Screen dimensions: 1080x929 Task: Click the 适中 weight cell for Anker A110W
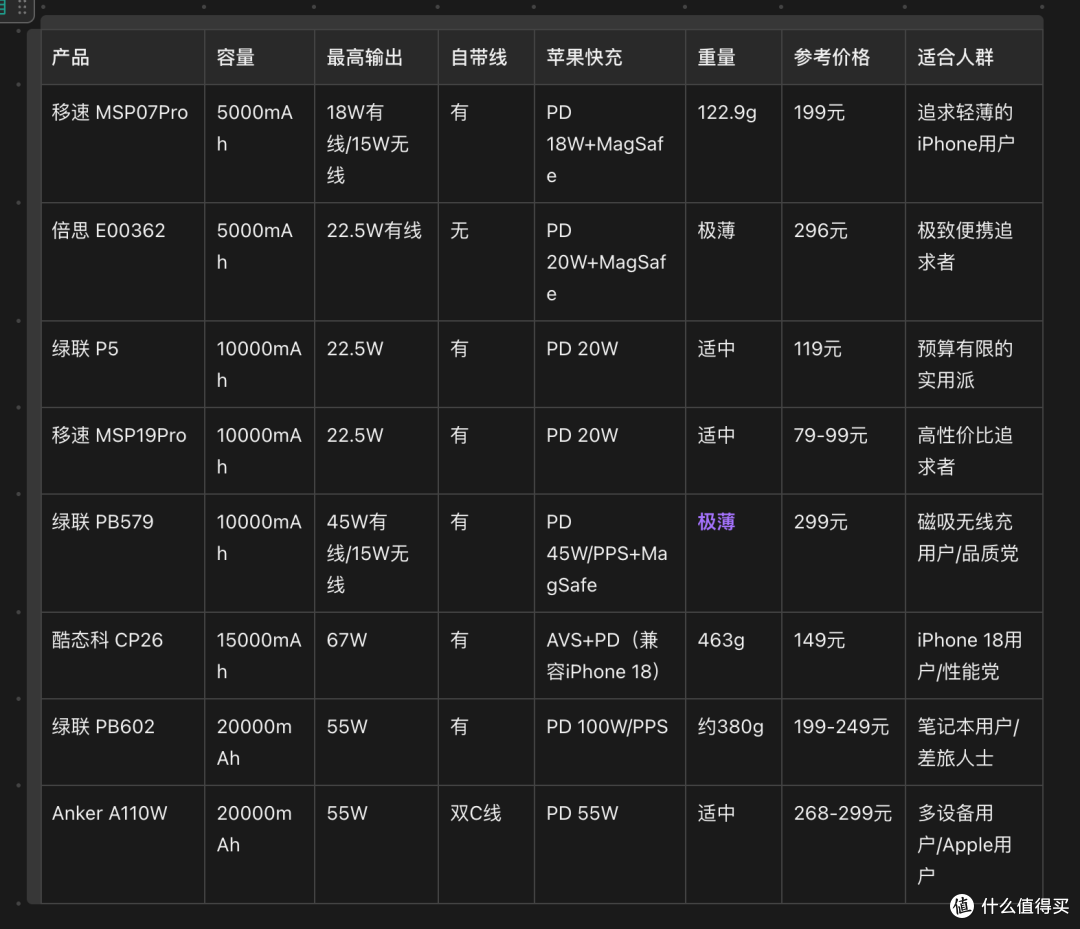pyautogui.click(x=734, y=845)
